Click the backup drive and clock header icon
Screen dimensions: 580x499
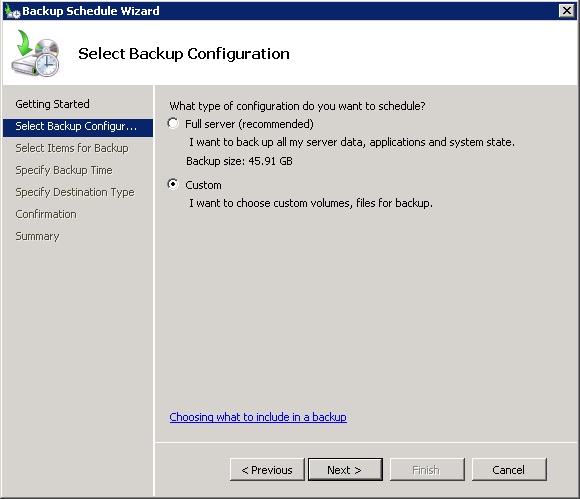click(x=36, y=53)
